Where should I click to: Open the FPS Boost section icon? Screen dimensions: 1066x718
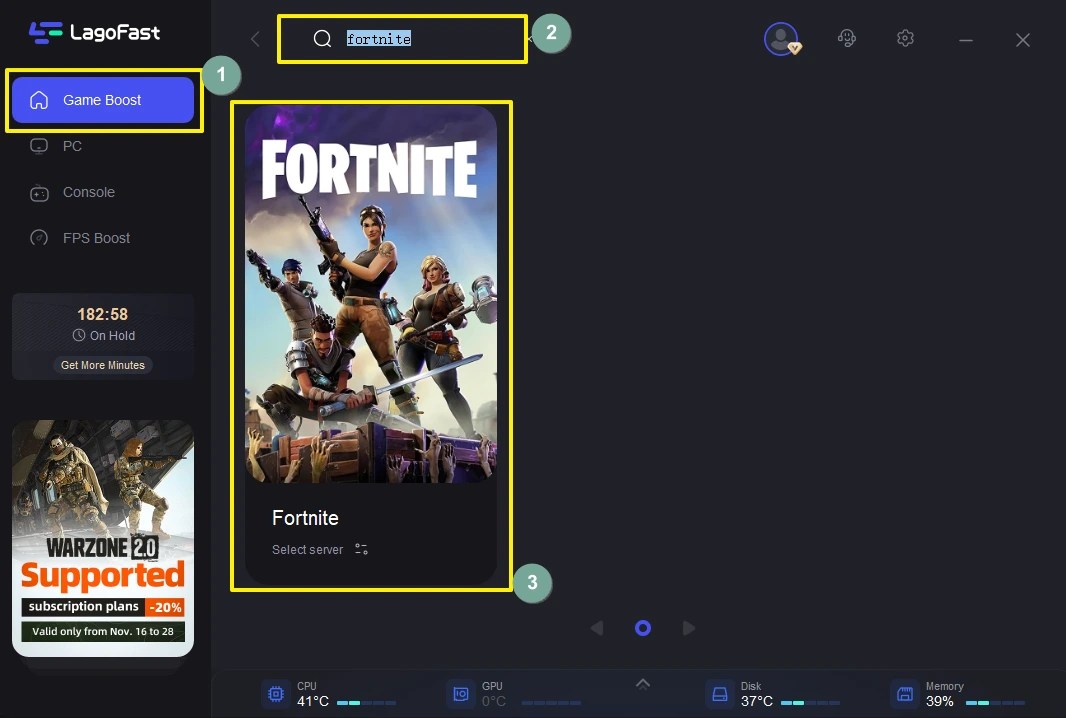tap(40, 238)
